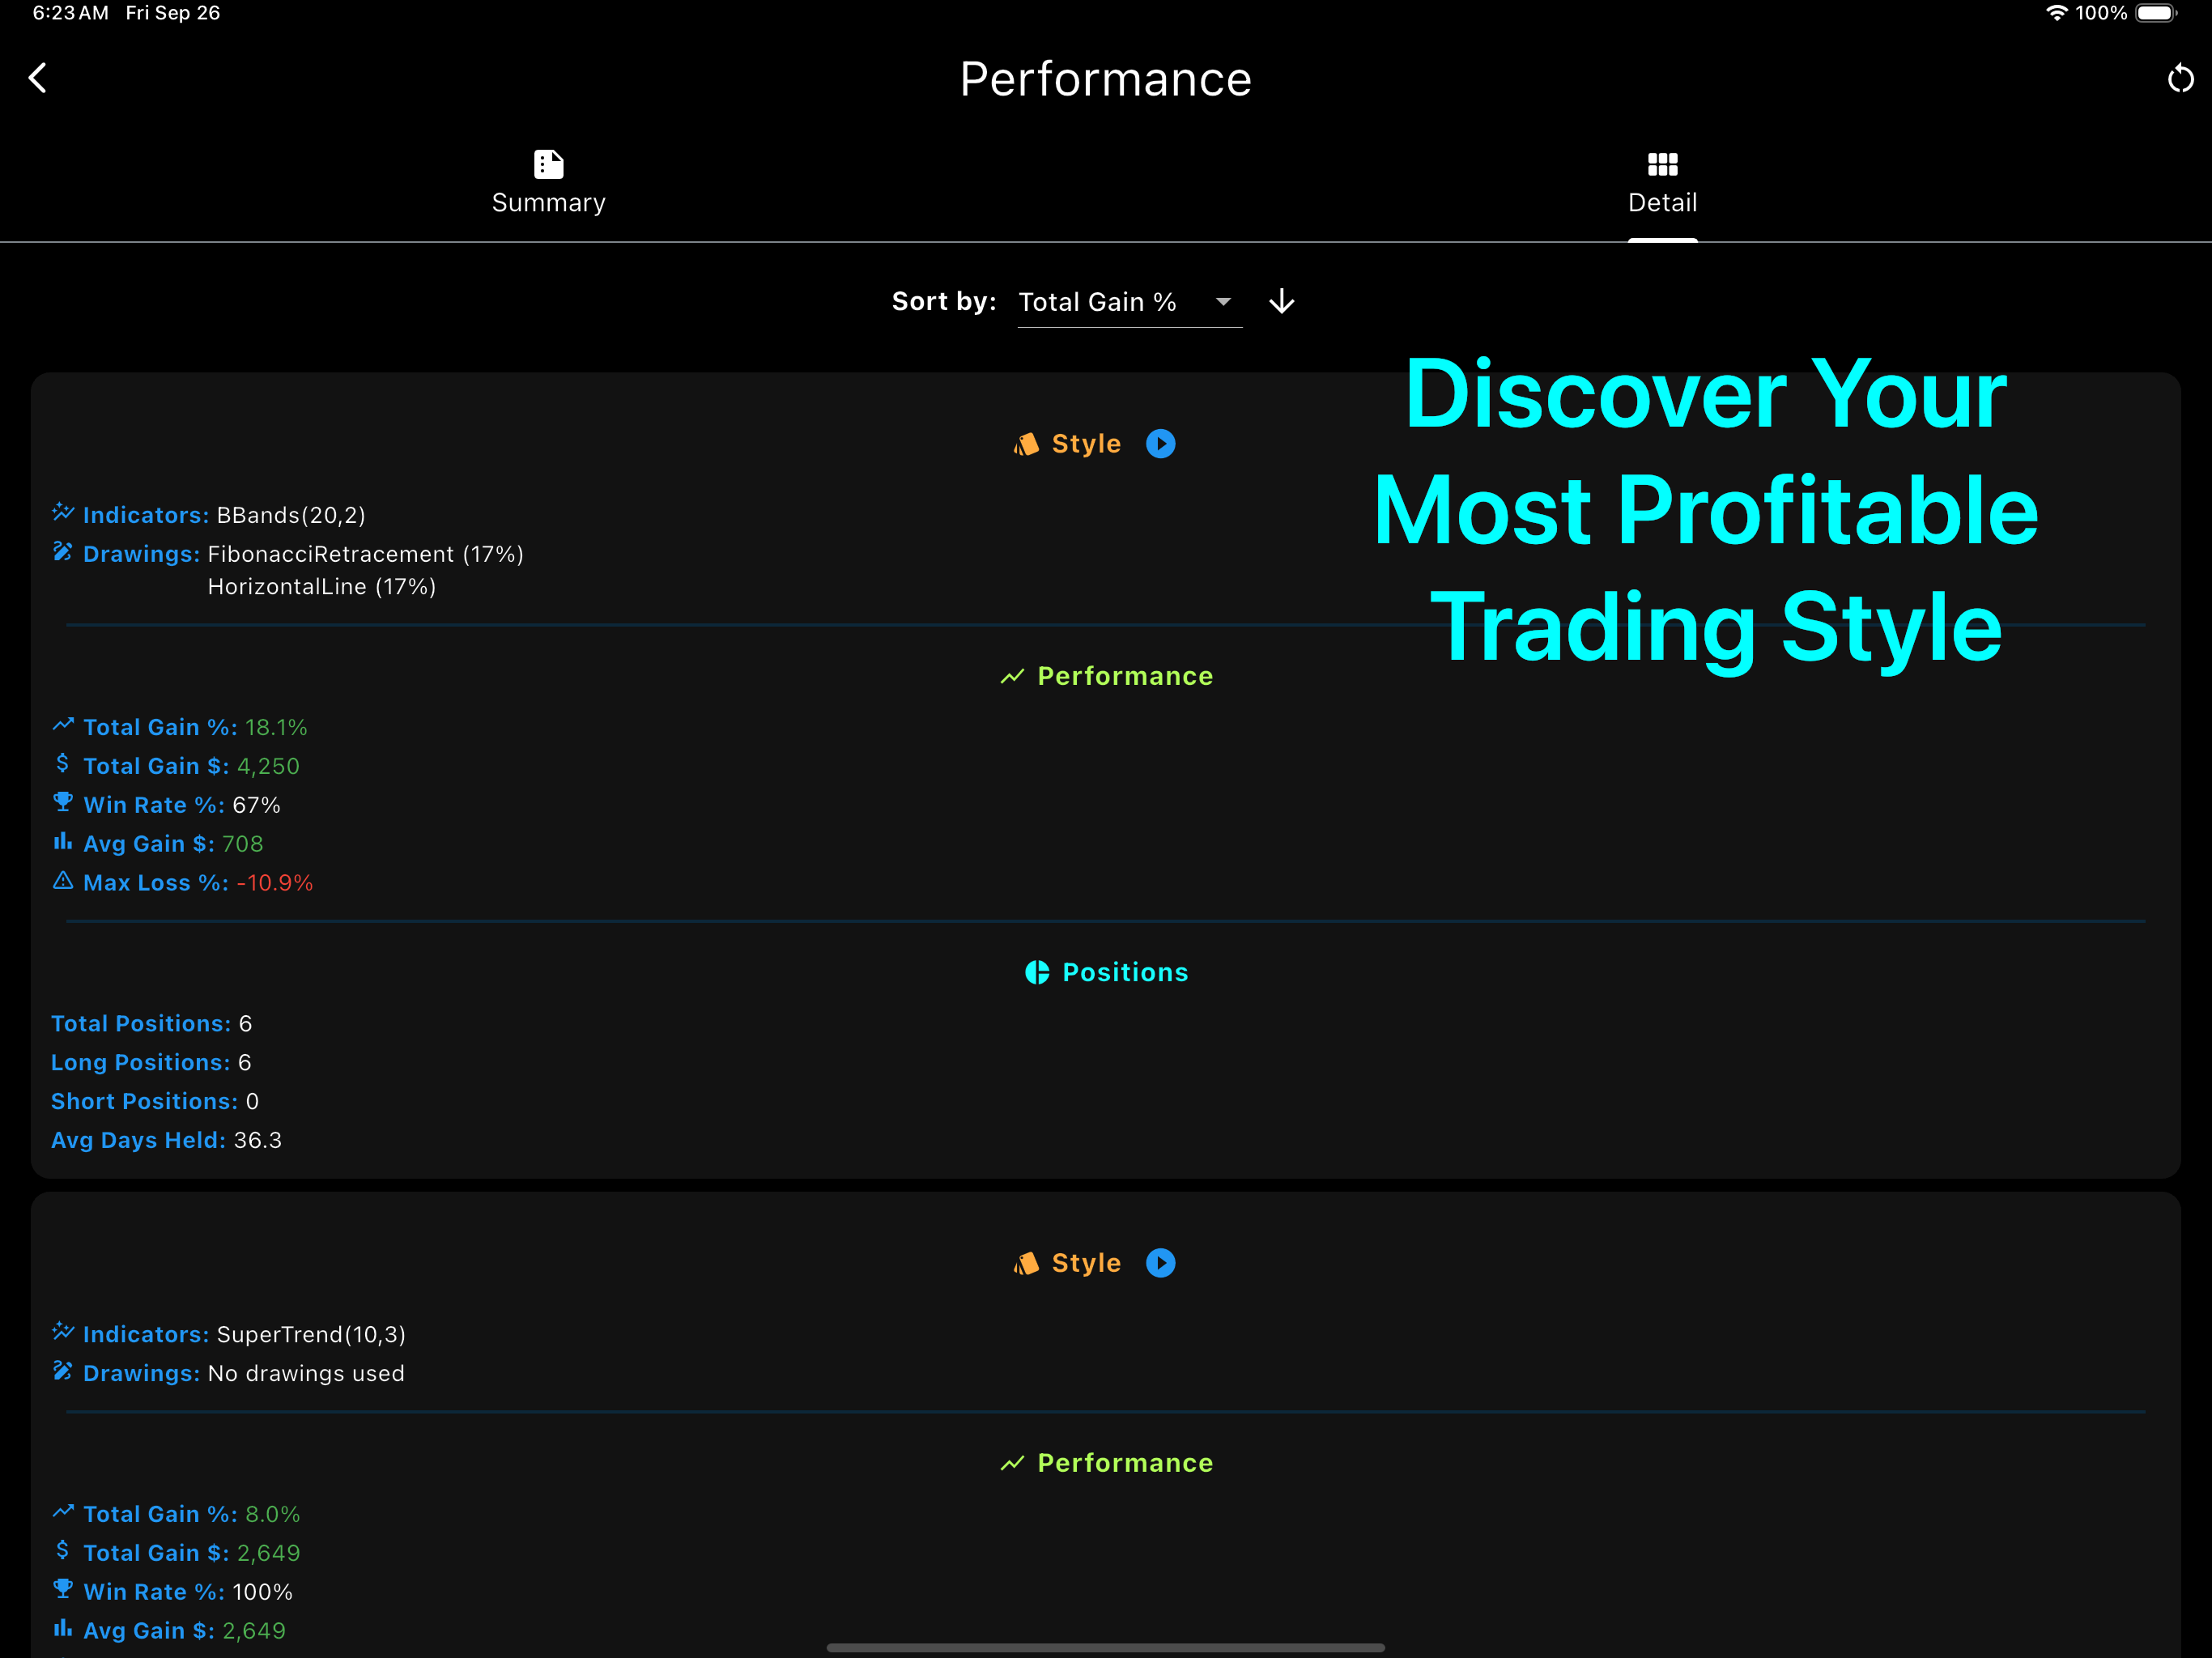
Task: Click the Style tag icon in BBands card
Action: pos(1026,443)
